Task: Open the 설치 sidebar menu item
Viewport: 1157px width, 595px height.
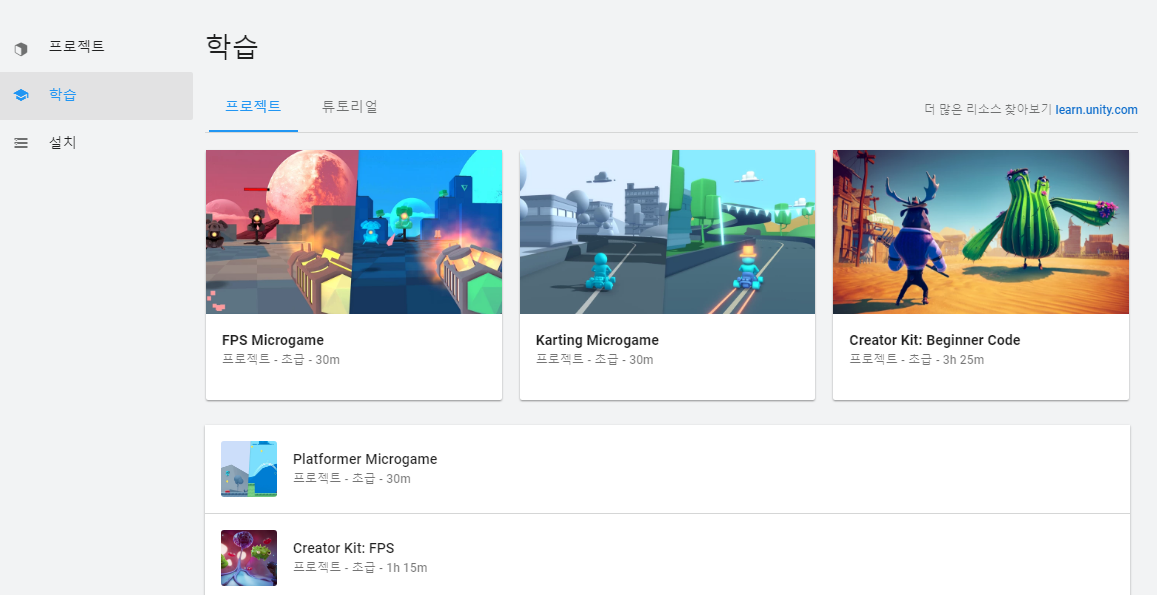Action: point(96,143)
